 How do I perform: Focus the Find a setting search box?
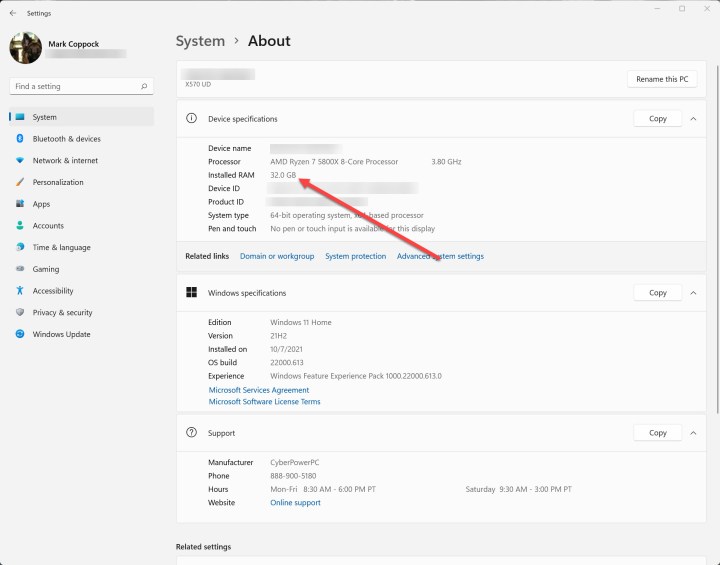81,86
